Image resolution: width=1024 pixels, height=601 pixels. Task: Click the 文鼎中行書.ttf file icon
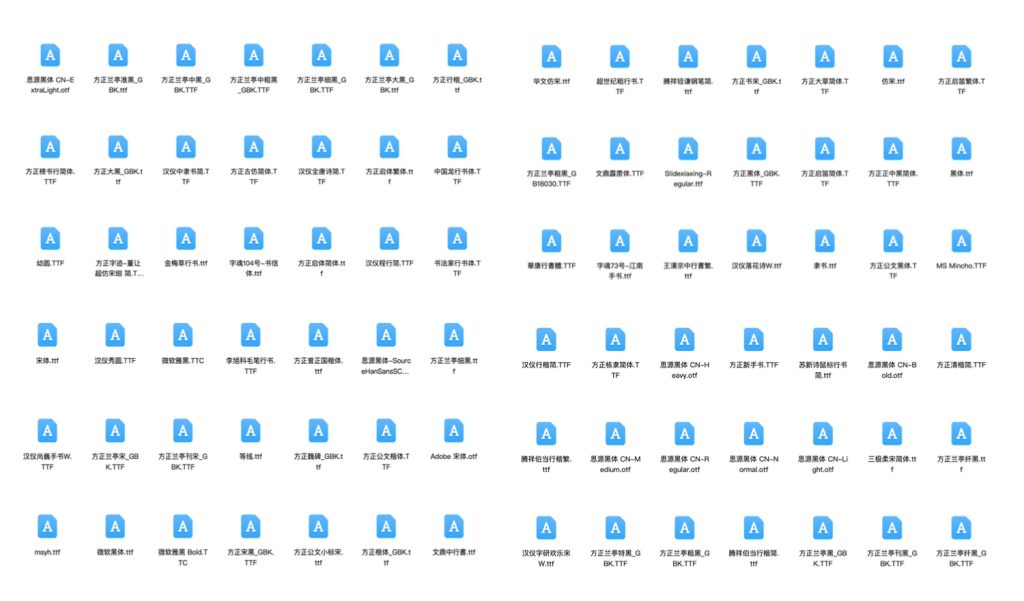454,527
